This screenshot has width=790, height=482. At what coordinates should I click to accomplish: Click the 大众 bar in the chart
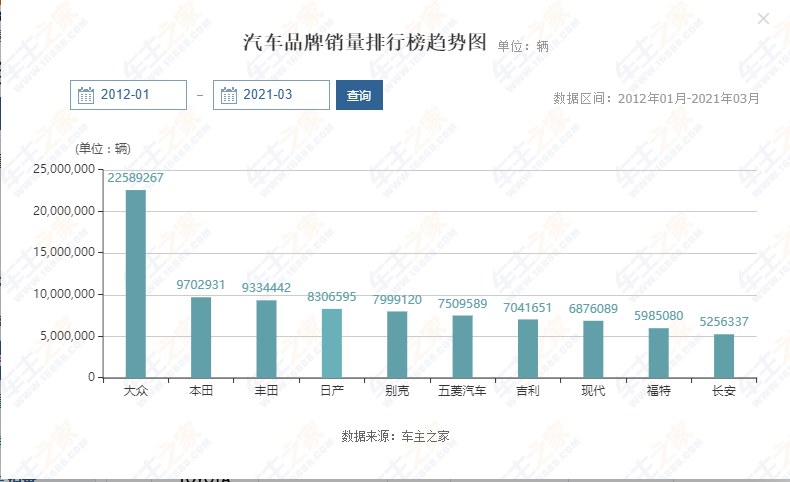(x=136, y=284)
